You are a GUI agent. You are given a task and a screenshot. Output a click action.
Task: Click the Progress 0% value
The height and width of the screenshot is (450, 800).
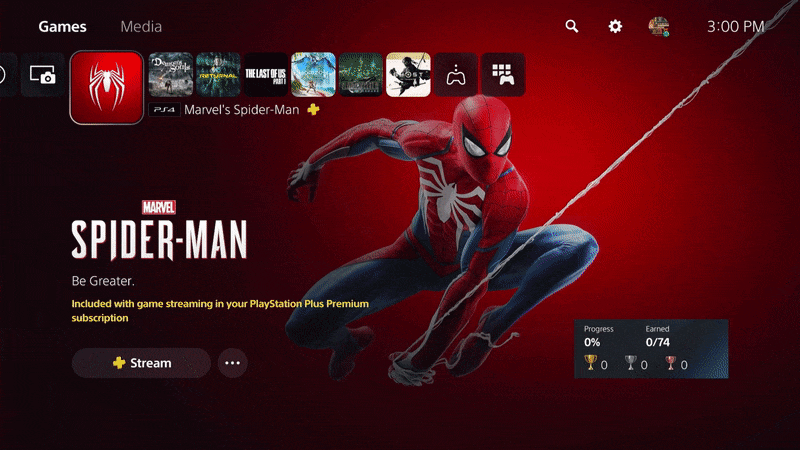(592, 342)
